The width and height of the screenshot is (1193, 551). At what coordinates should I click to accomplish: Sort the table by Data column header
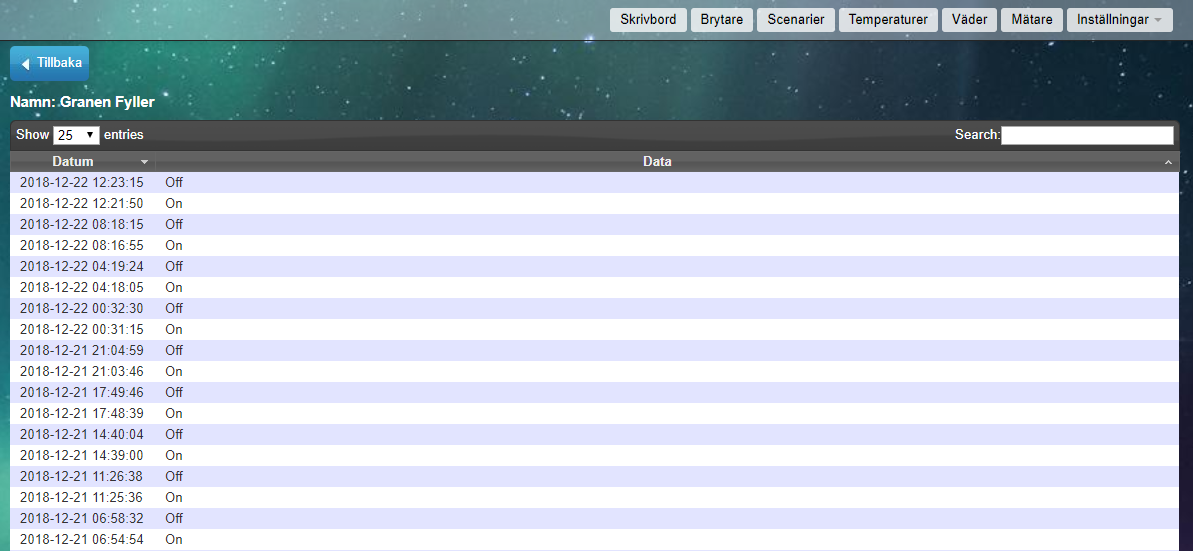(657, 161)
